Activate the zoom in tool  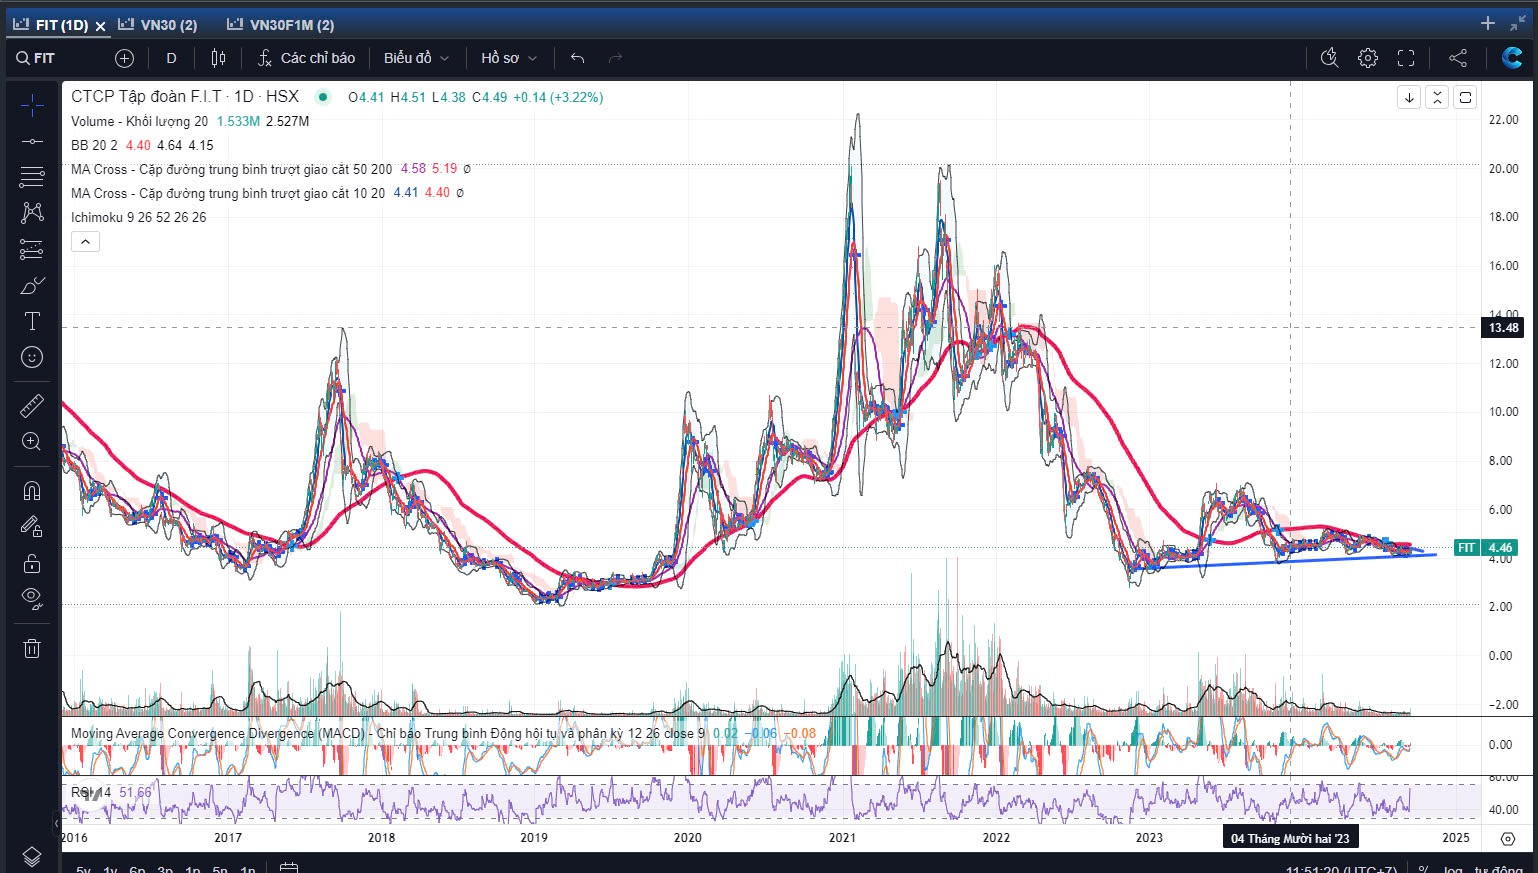click(x=32, y=441)
